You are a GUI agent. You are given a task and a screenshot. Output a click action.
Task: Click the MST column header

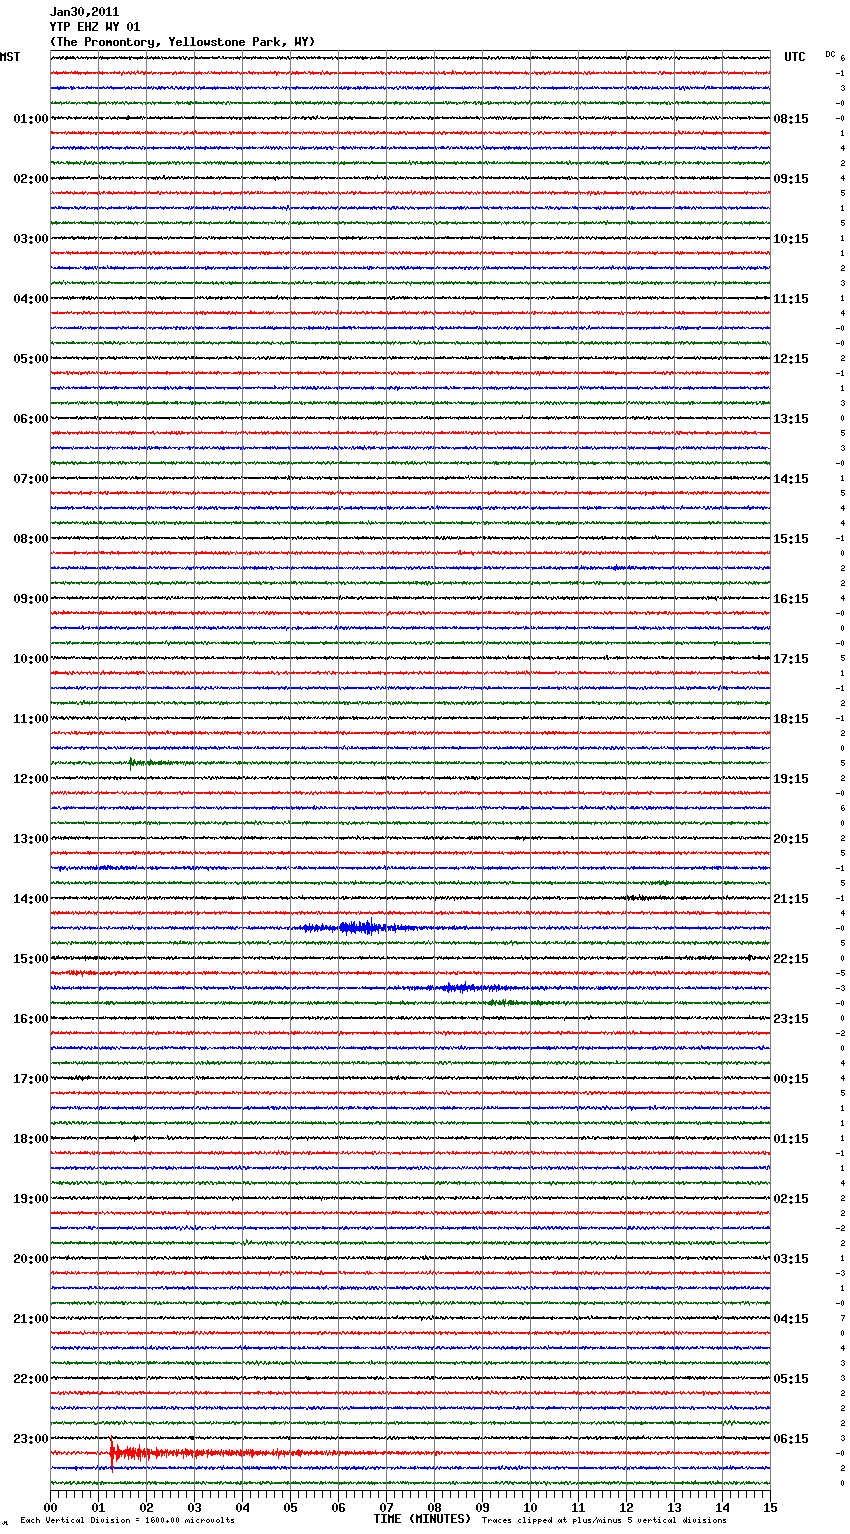(x=10, y=57)
